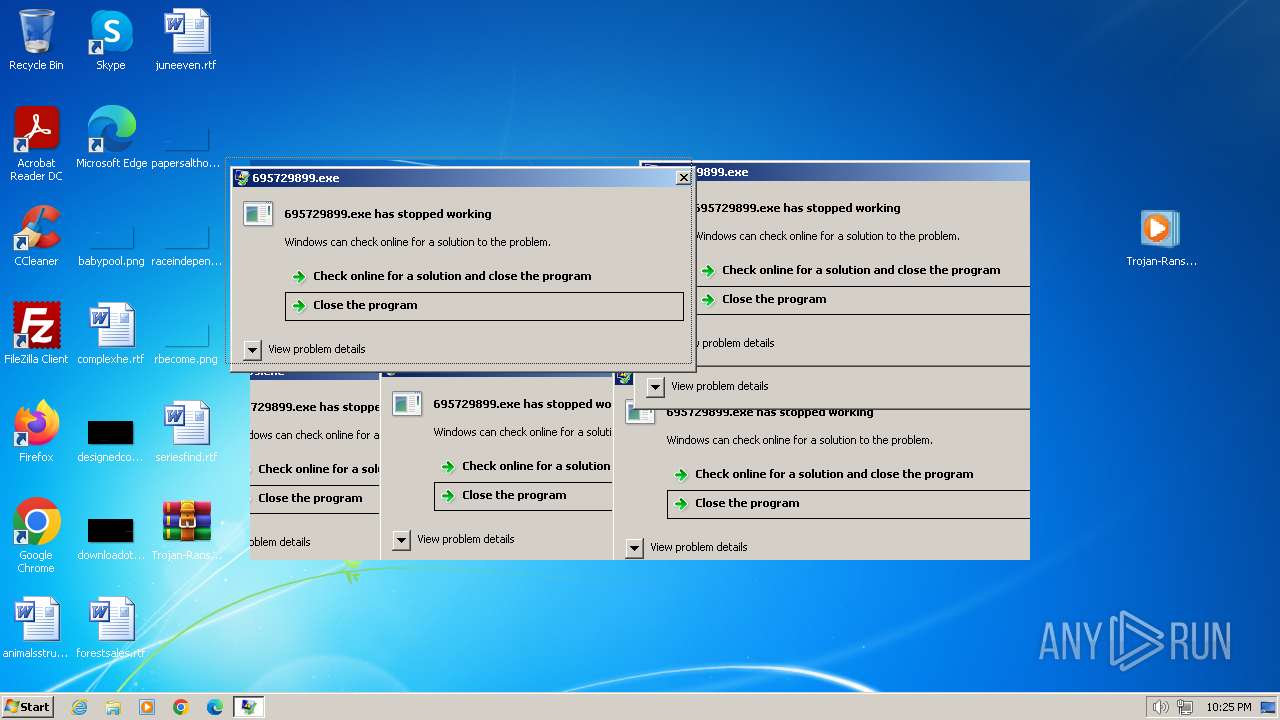
Task: Select the forestsales.rtf file icon
Action: (111, 629)
